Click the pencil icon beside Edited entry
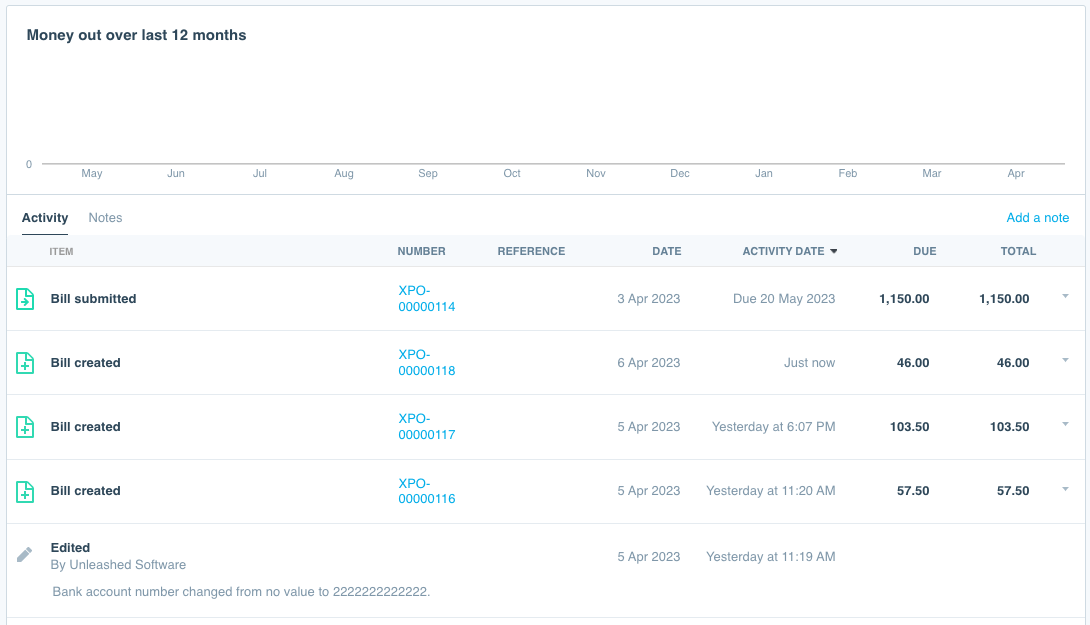Screen dimensions: 1090x625 (x=24, y=555)
